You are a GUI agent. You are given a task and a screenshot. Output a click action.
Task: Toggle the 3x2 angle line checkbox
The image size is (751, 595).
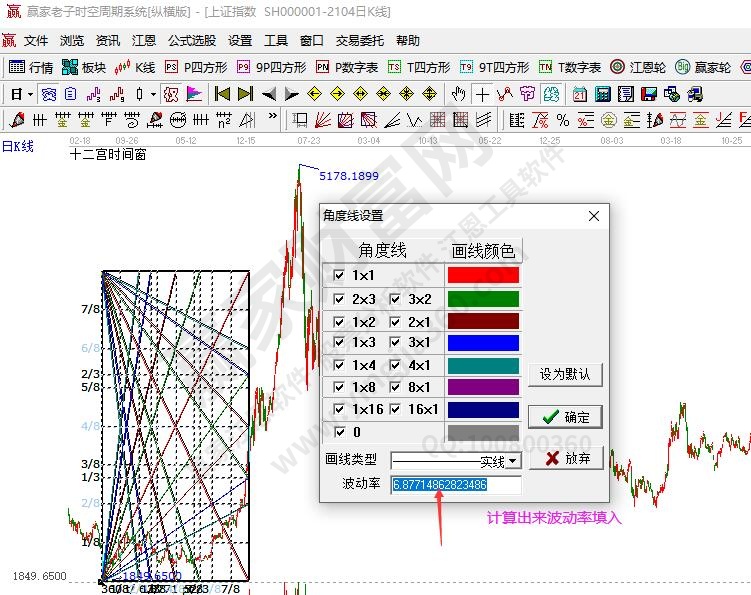tap(395, 299)
